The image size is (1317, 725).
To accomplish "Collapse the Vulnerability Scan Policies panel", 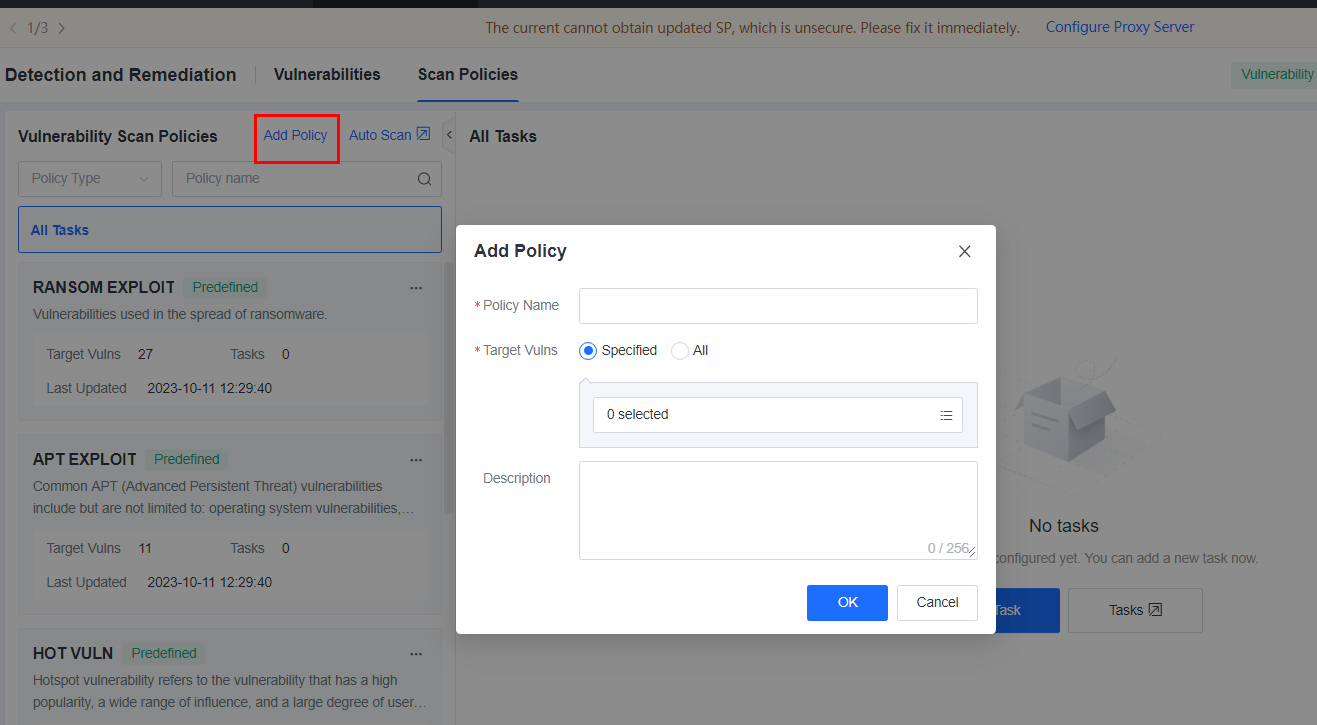I will tap(449, 135).
